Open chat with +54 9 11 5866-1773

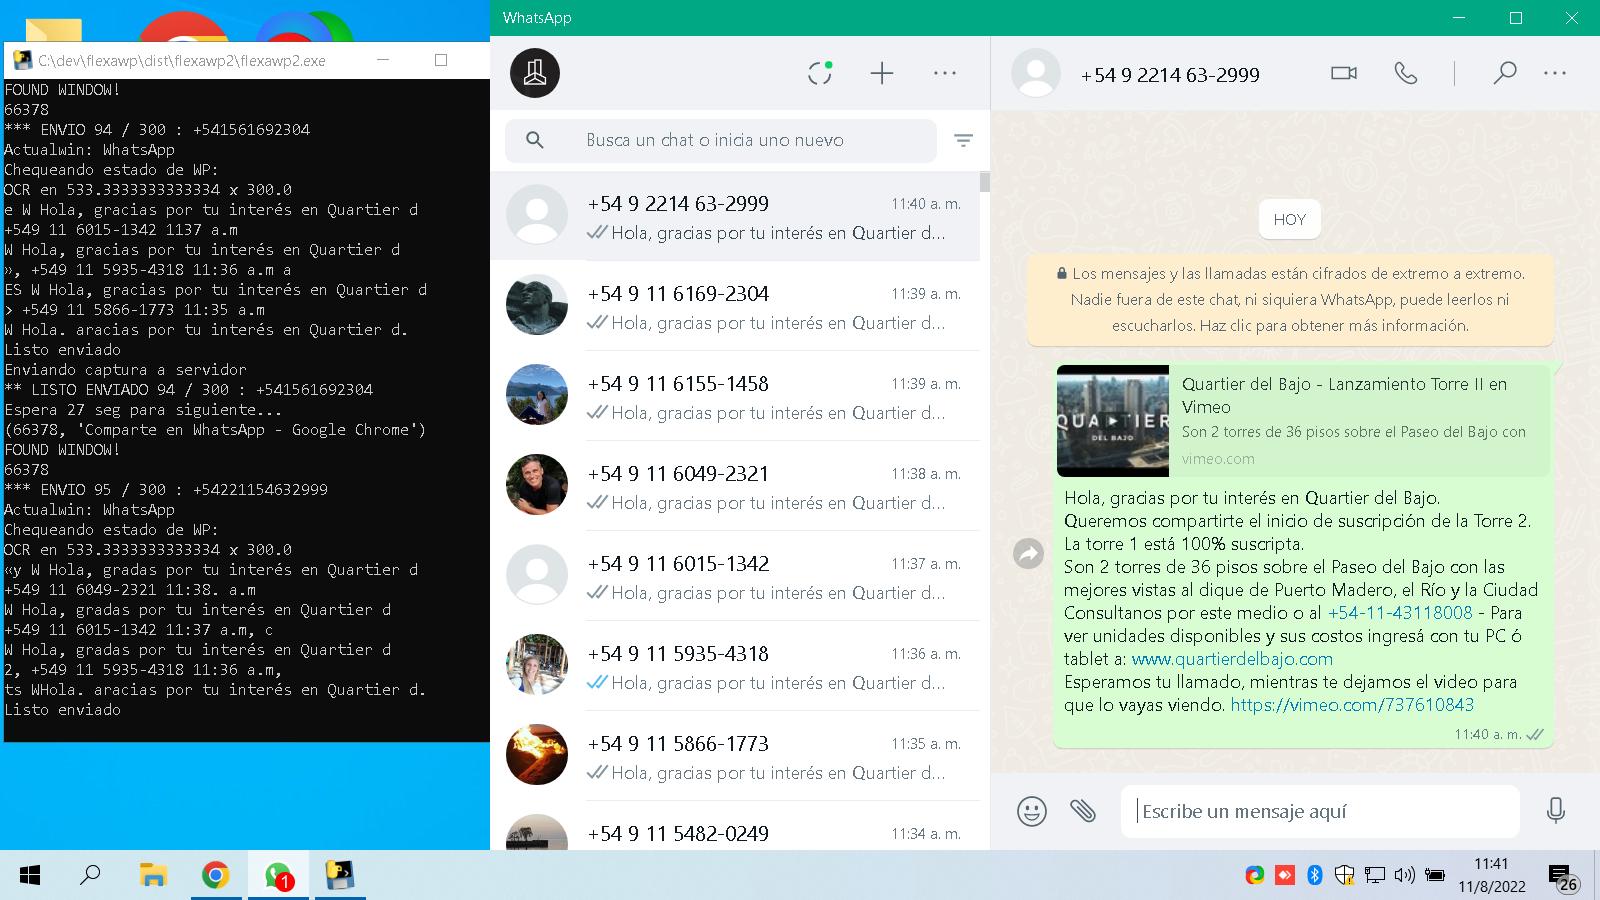pos(735,757)
